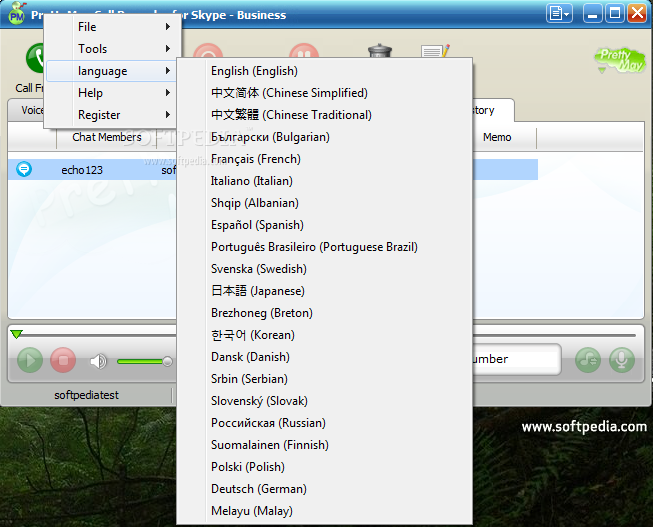Select the language menu entry
Image resolution: width=653 pixels, height=527 pixels.
(x=112, y=71)
